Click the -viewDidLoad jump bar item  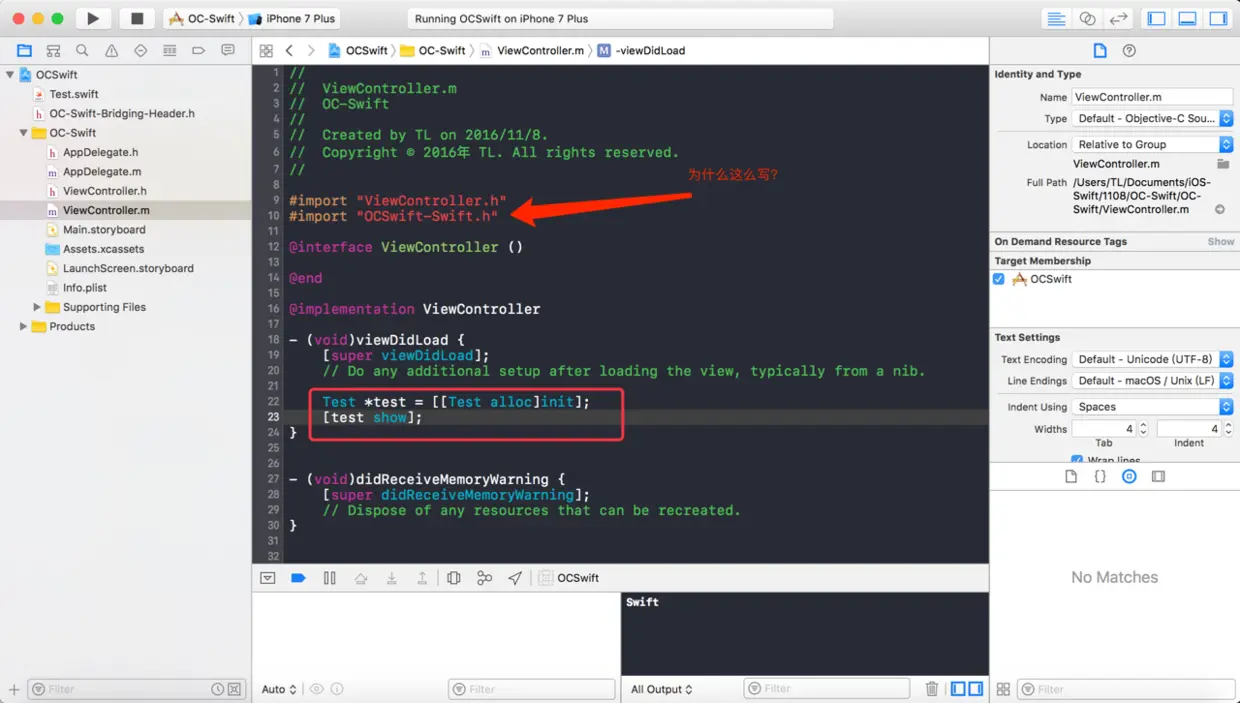pos(641,50)
